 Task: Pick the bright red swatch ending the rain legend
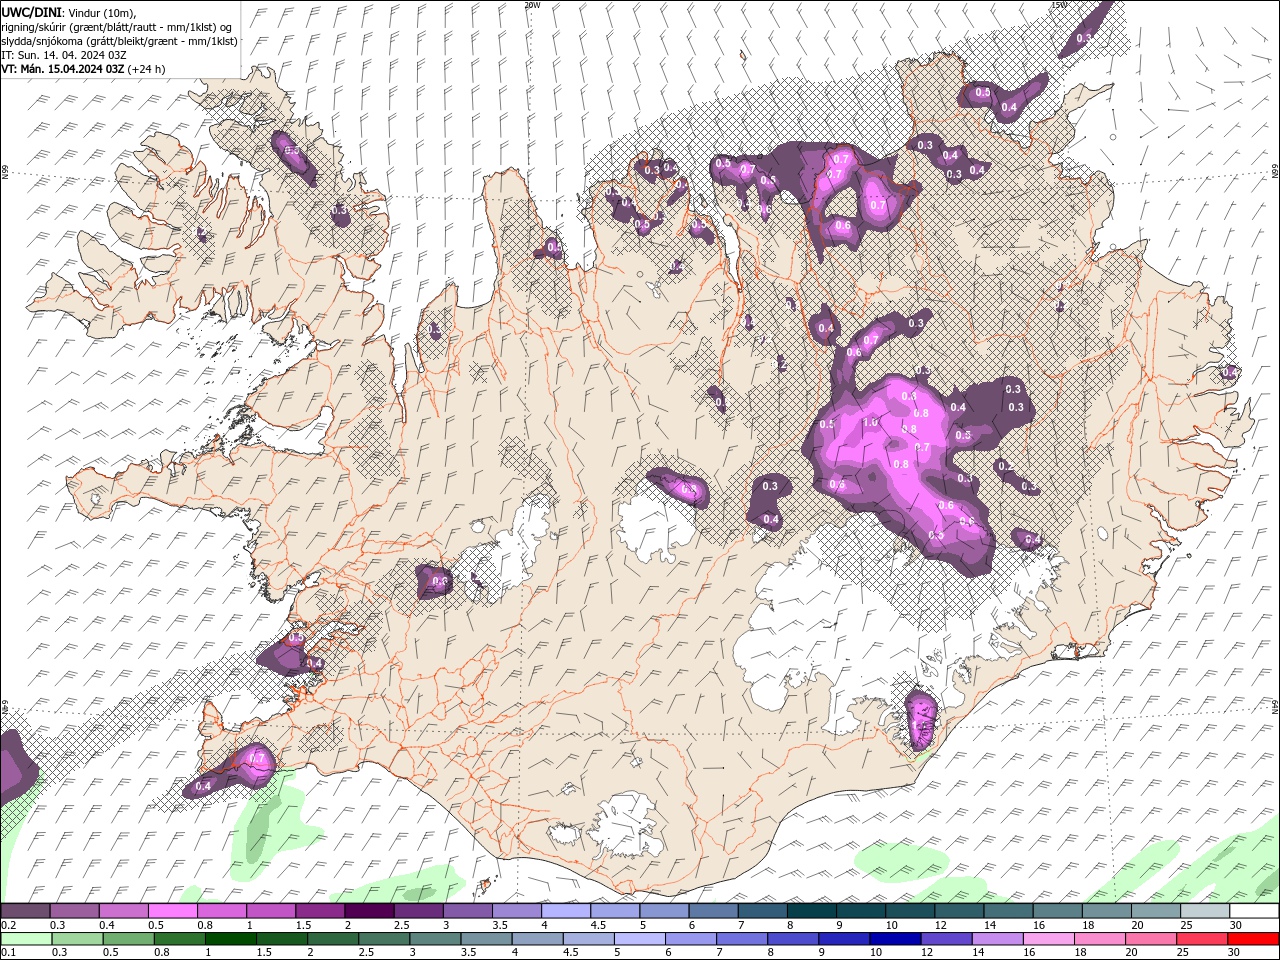[x=1253, y=939]
